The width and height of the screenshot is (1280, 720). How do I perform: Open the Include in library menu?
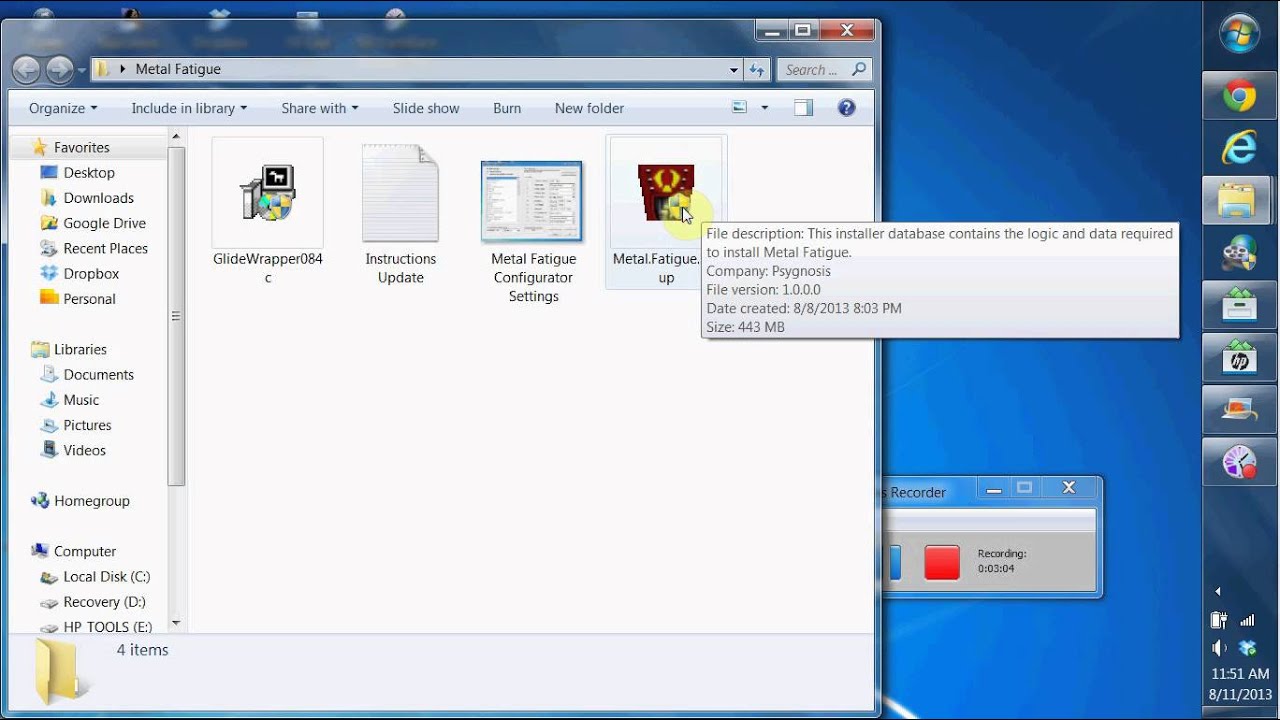pyautogui.click(x=189, y=108)
